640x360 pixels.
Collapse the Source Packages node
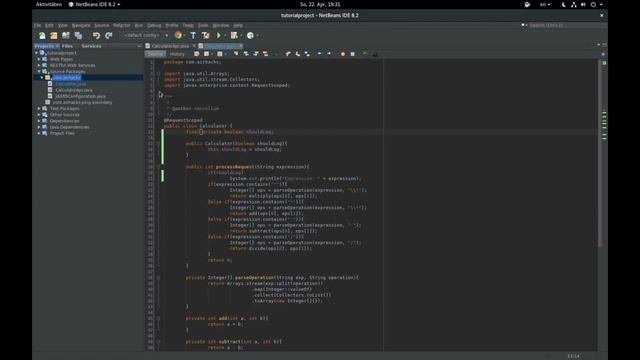pyautogui.click(x=39, y=71)
